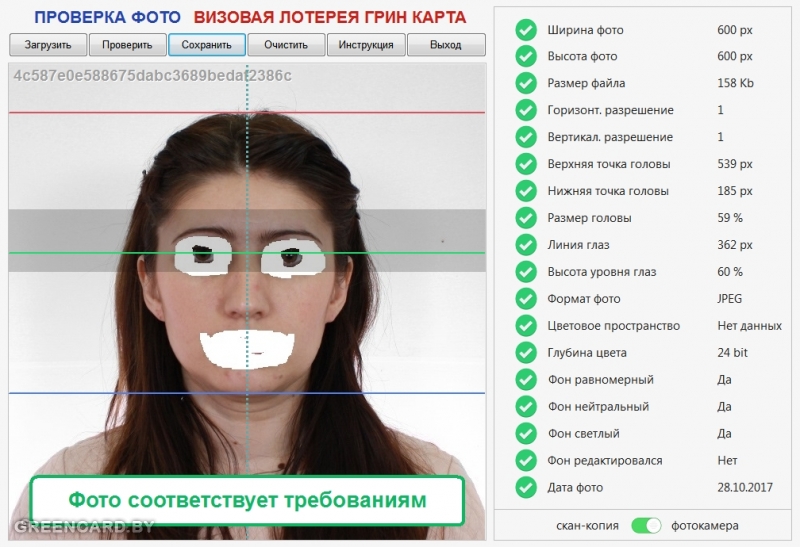The height and width of the screenshot is (547, 800).
Task: Click the Размер головы label
Action: (x=589, y=218)
